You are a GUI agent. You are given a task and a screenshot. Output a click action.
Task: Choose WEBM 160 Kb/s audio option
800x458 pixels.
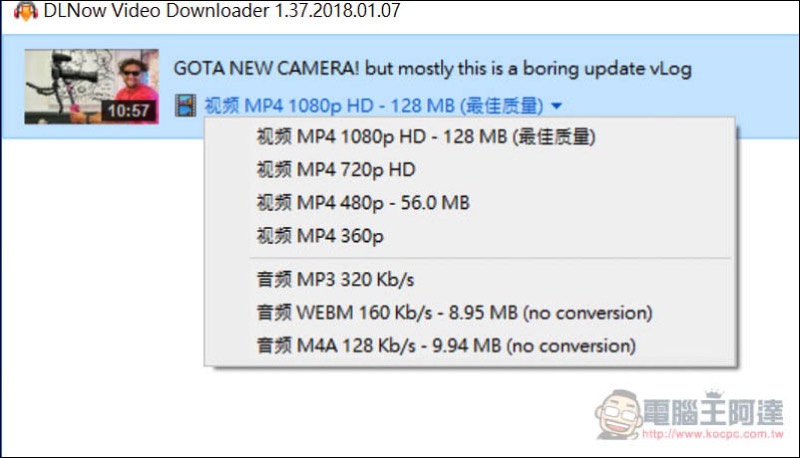(454, 313)
